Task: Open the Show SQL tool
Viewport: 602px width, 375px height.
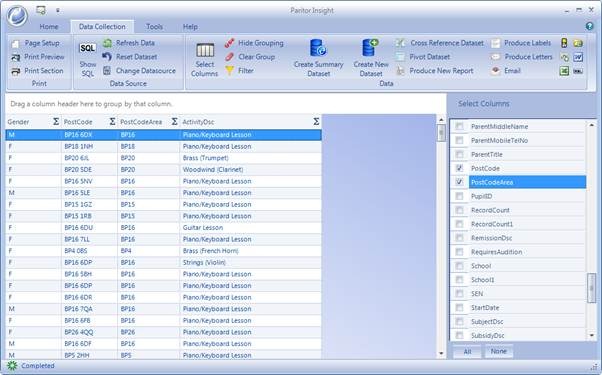Action: pyautogui.click(x=88, y=59)
